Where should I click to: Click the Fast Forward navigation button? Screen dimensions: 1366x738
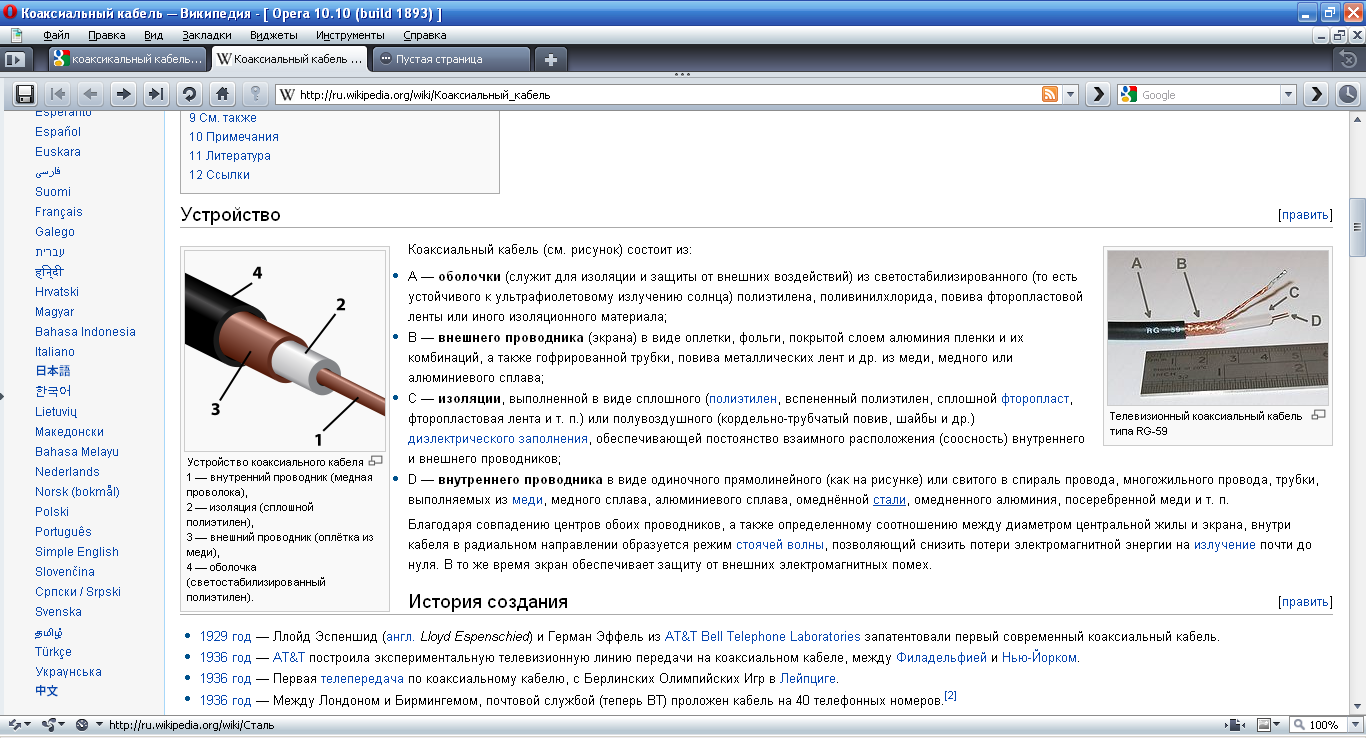point(155,94)
